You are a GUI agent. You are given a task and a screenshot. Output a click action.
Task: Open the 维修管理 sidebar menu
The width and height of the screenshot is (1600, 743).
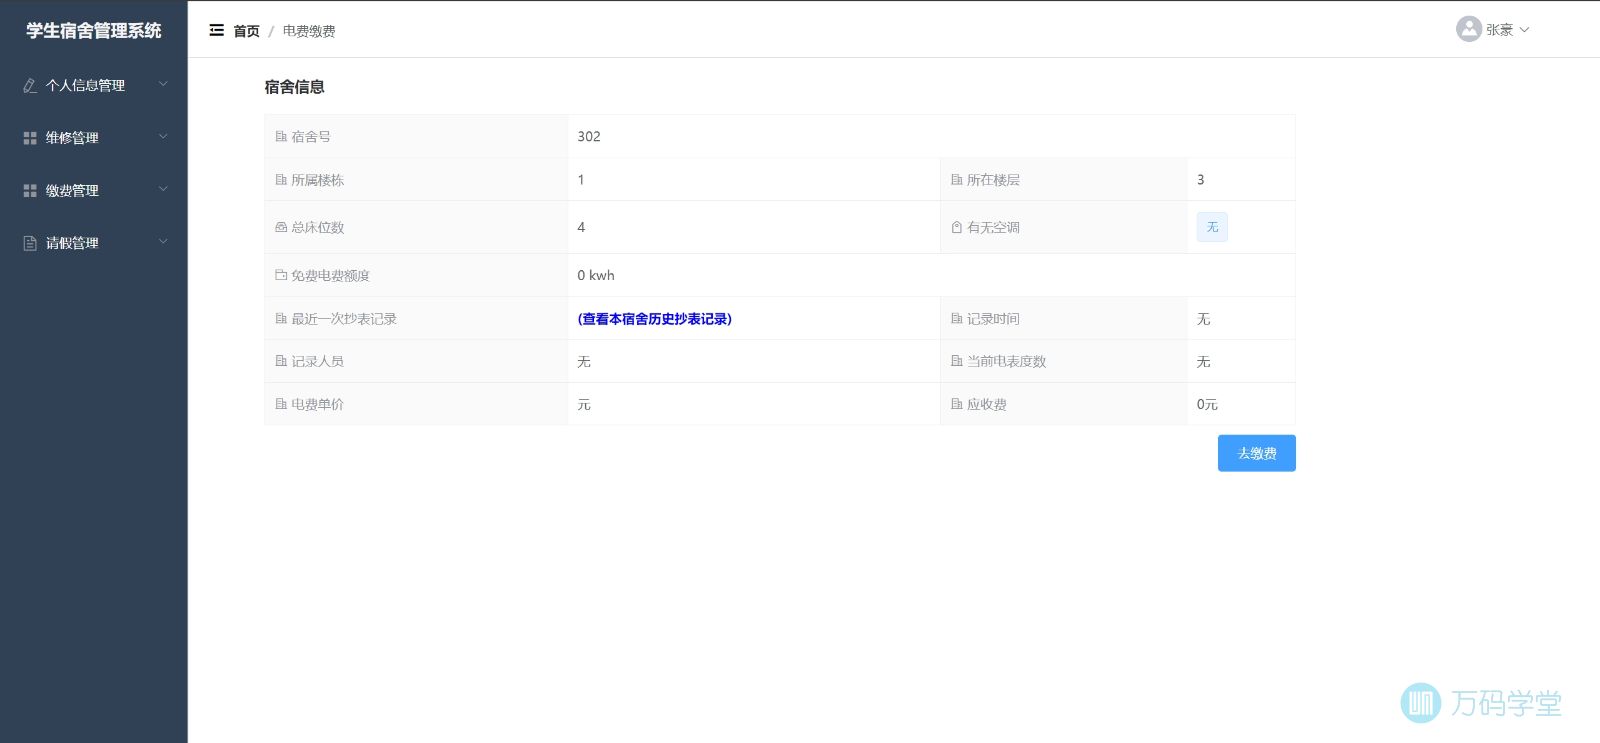pos(94,138)
